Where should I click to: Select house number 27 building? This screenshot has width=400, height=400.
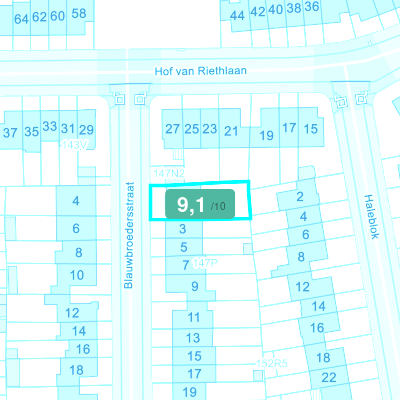click(x=173, y=129)
